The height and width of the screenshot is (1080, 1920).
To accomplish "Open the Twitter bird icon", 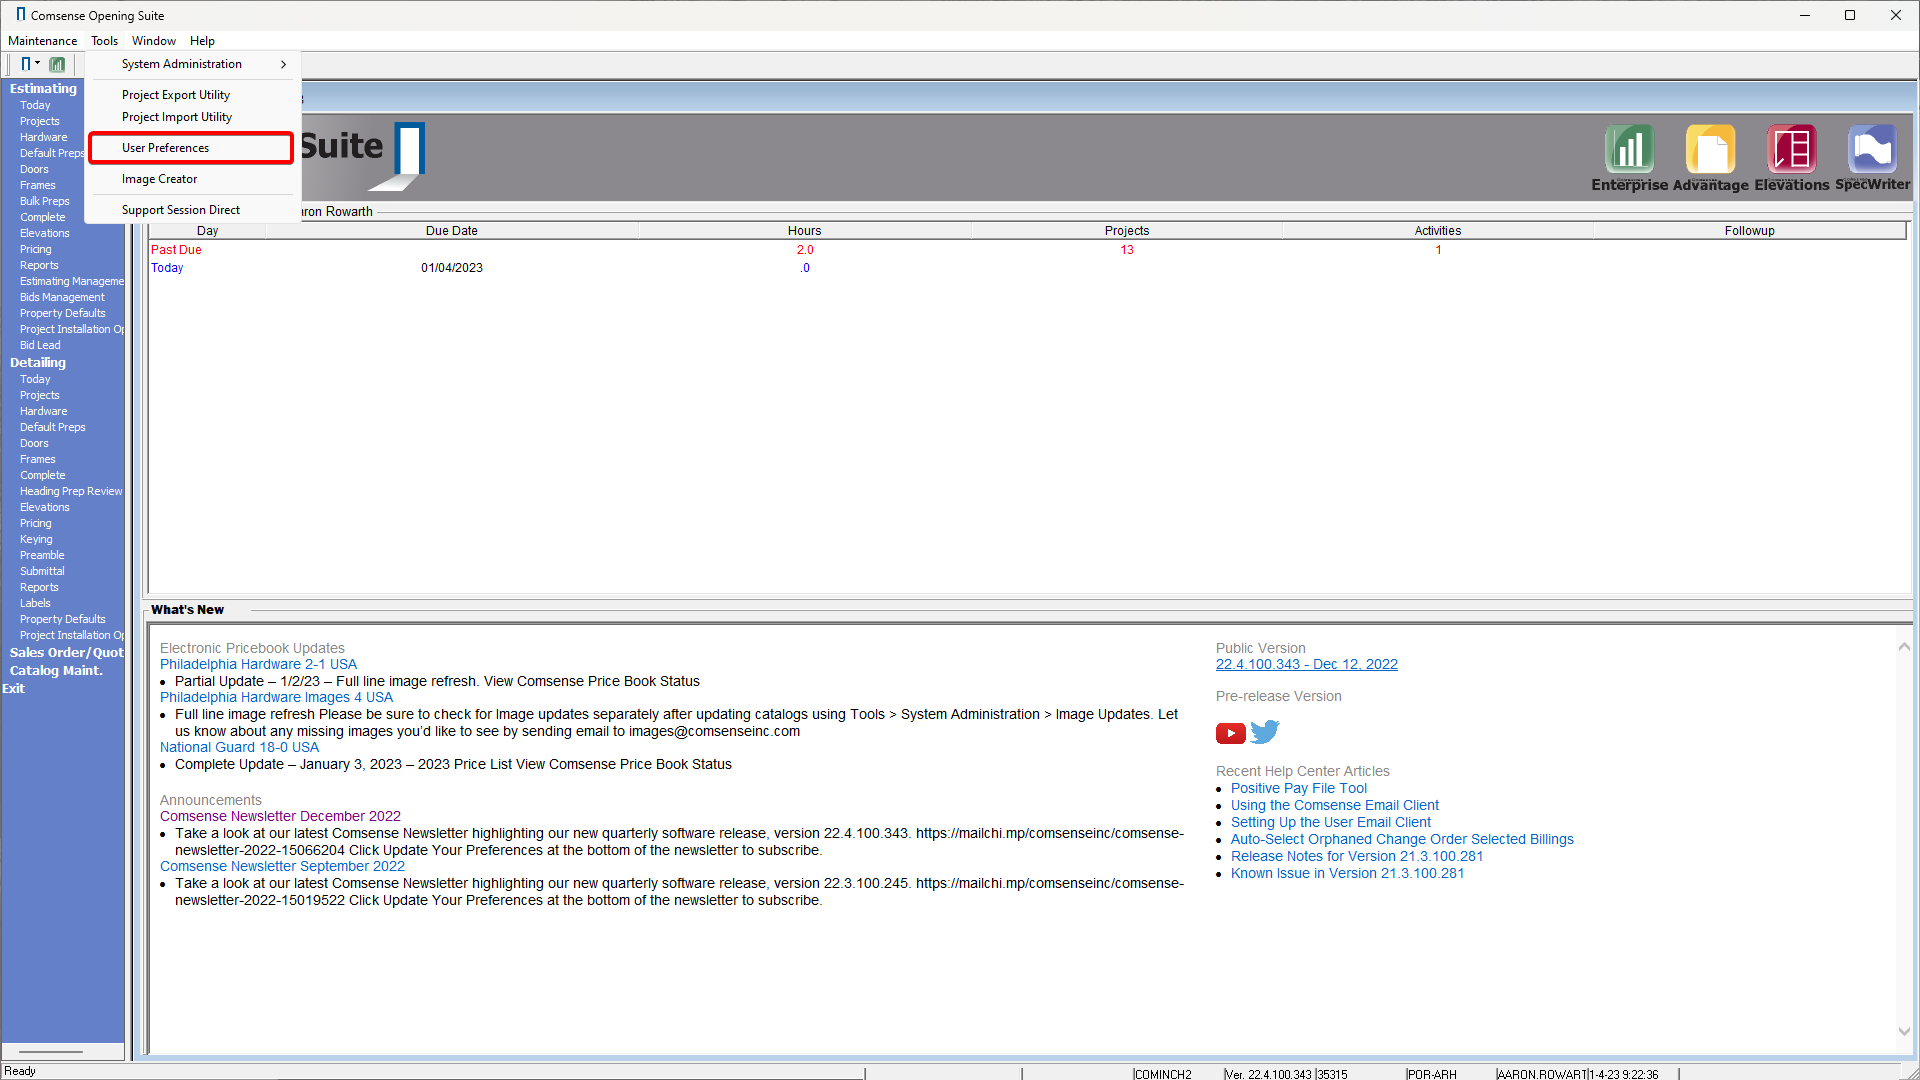I will point(1265,733).
